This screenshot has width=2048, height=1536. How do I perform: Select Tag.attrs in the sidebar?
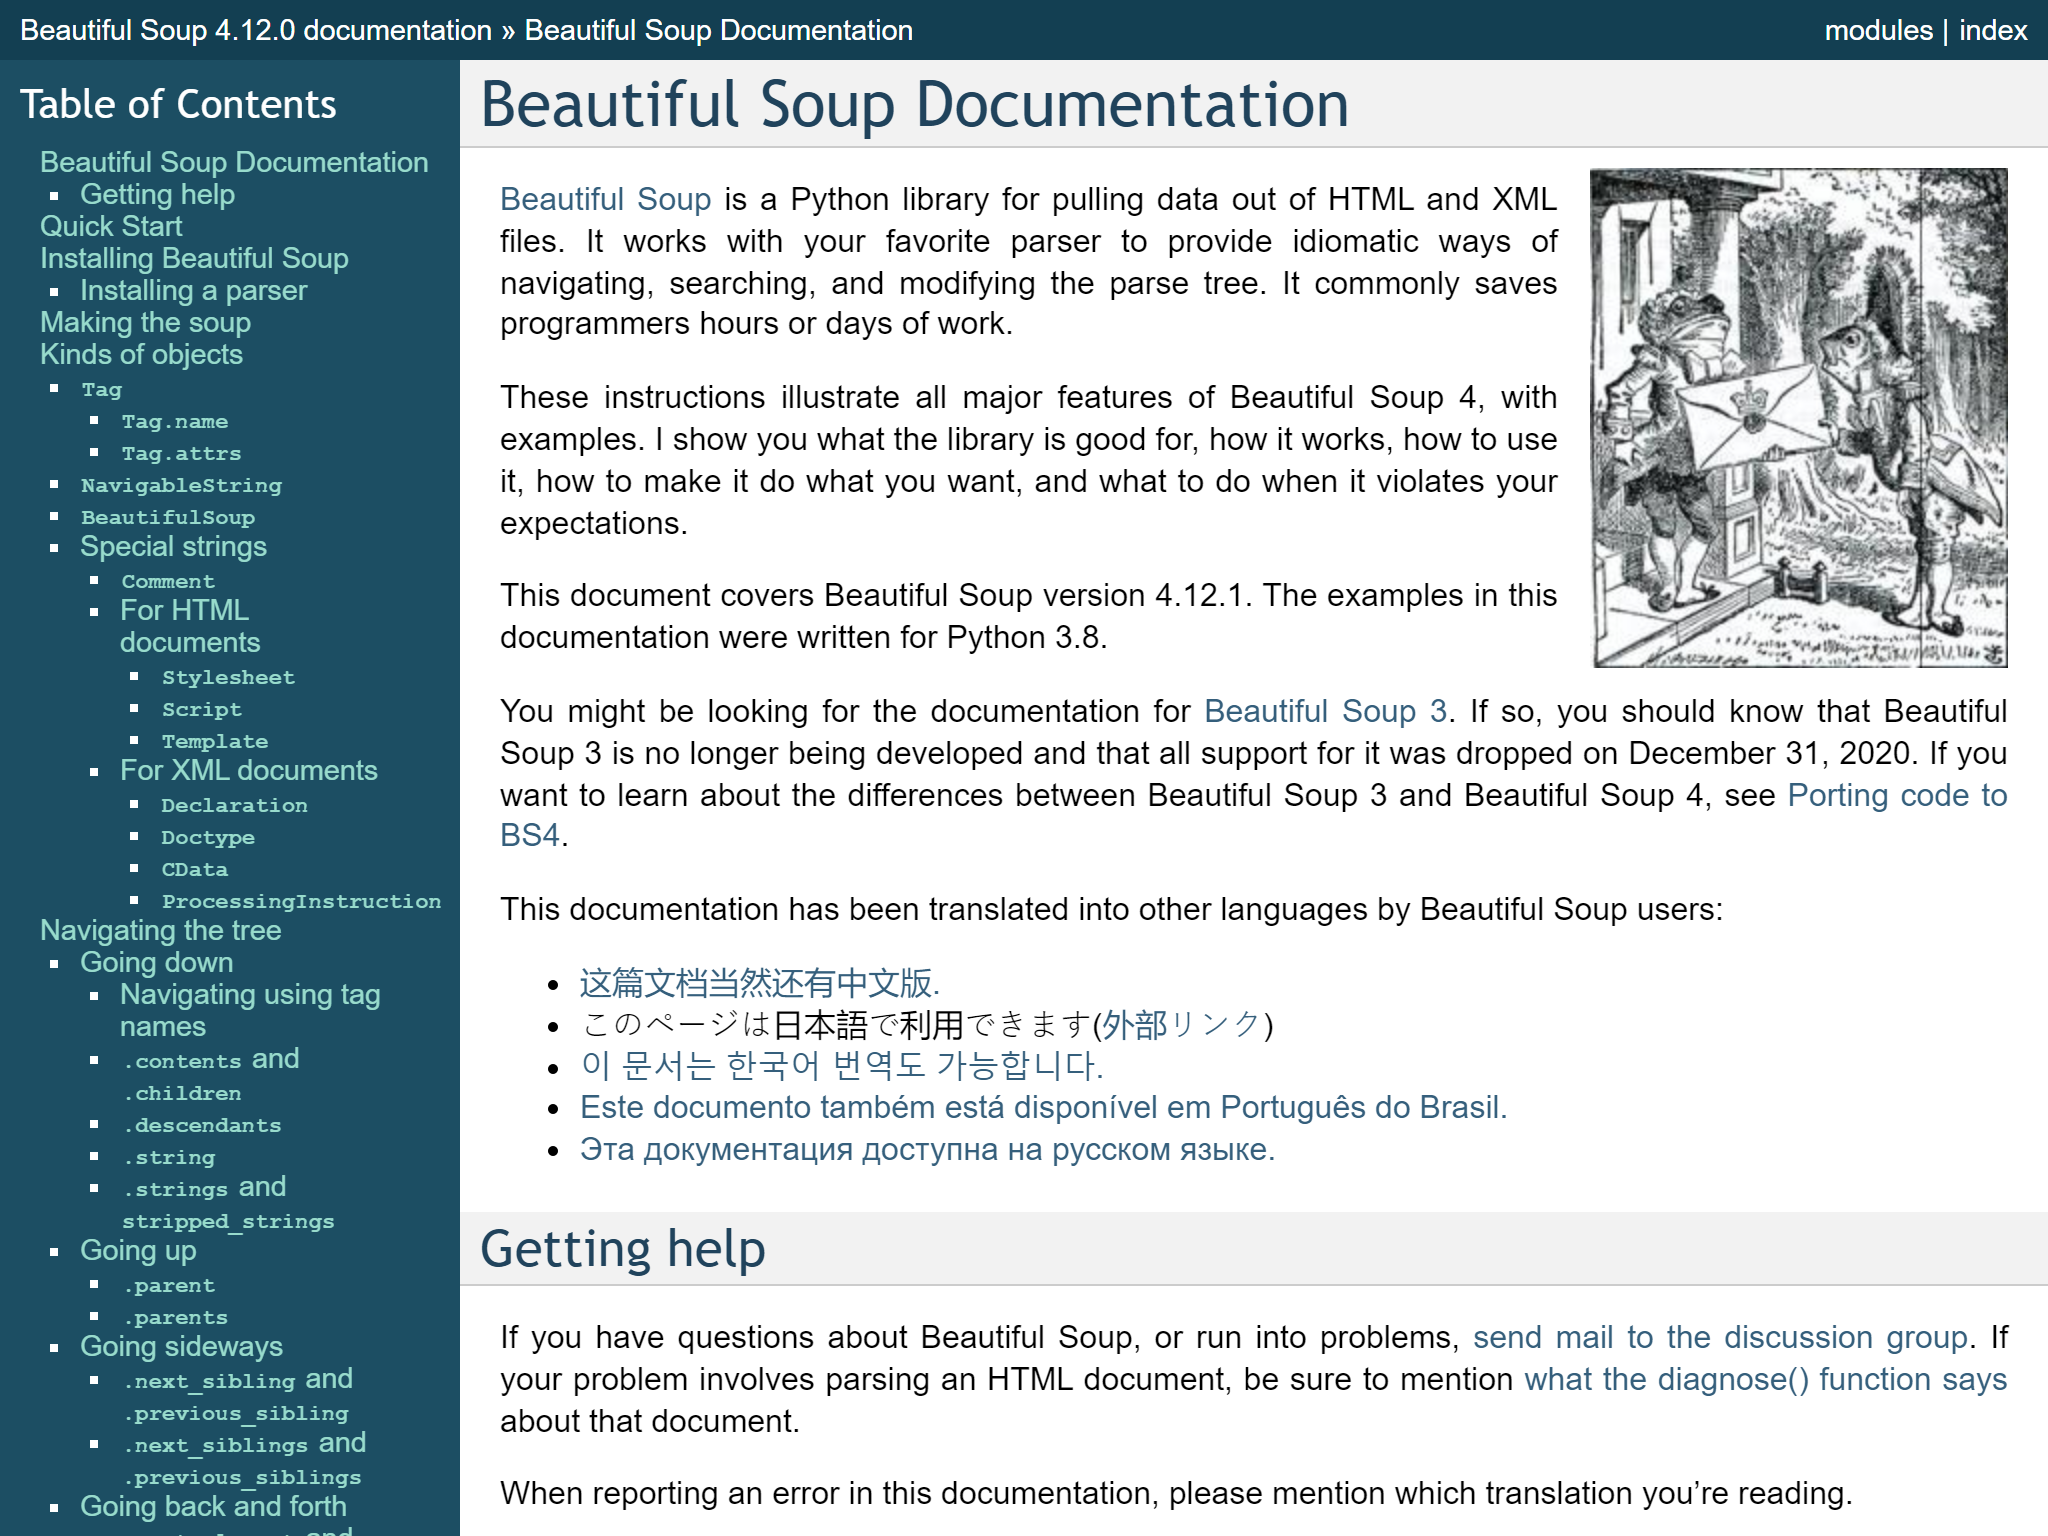[181, 453]
